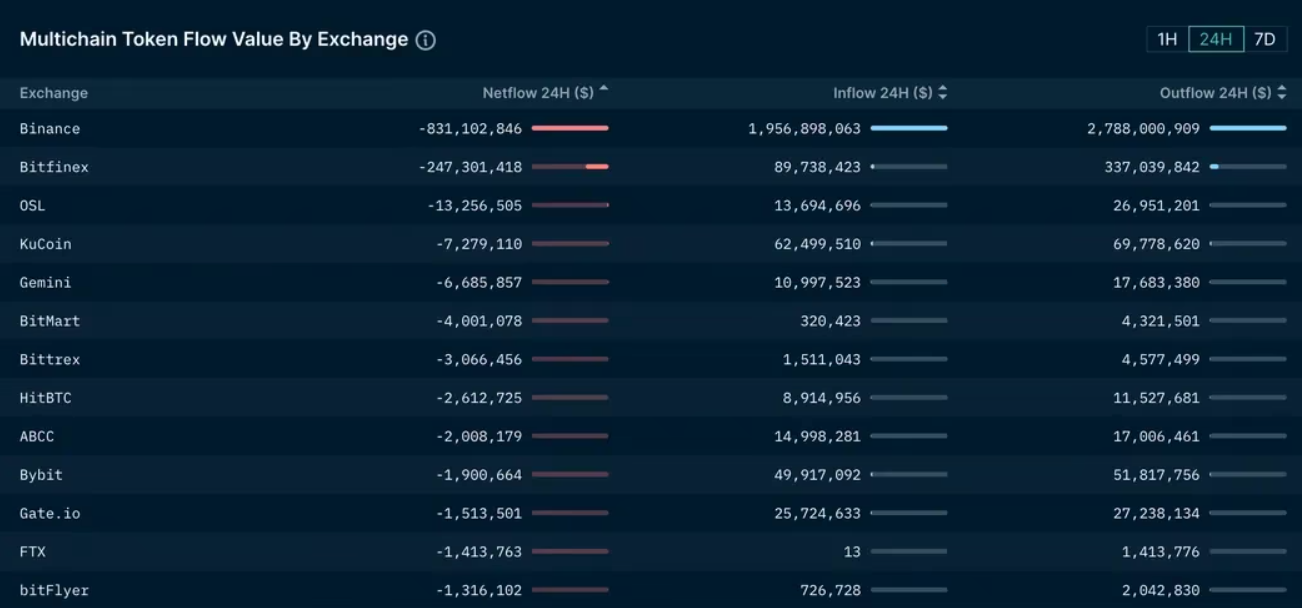1302x608 pixels.
Task: Click Binance outflow bar indicator
Action: (1248, 128)
